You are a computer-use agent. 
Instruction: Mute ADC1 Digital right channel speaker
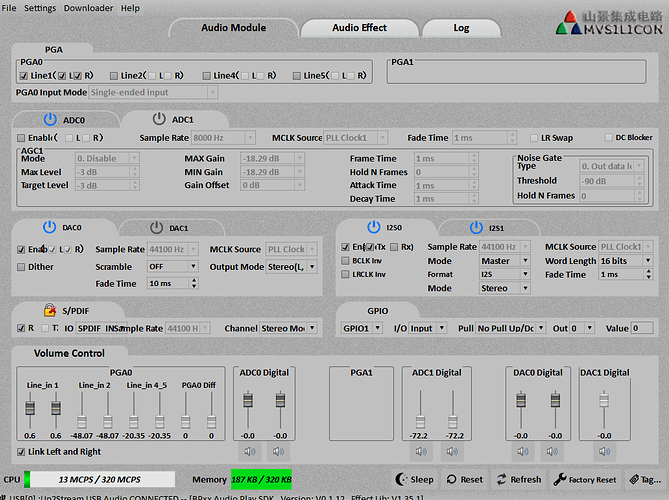pos(452,451)
